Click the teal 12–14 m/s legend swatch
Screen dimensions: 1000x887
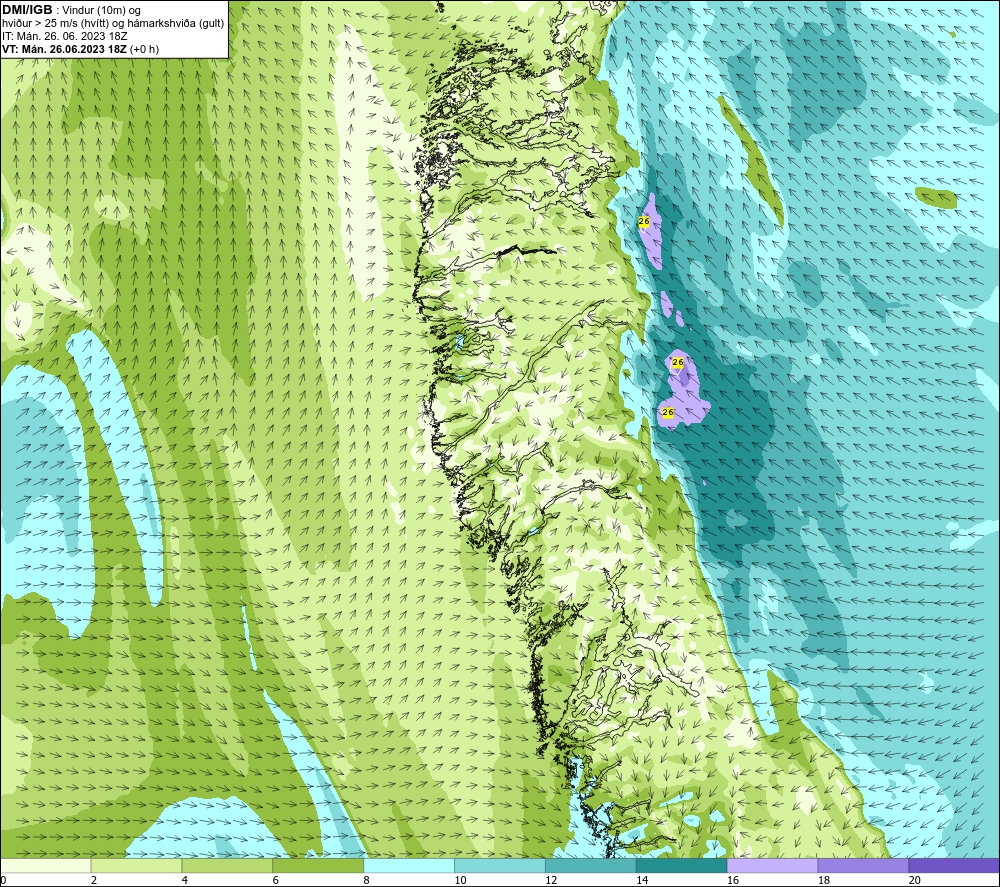coord(591,865)
